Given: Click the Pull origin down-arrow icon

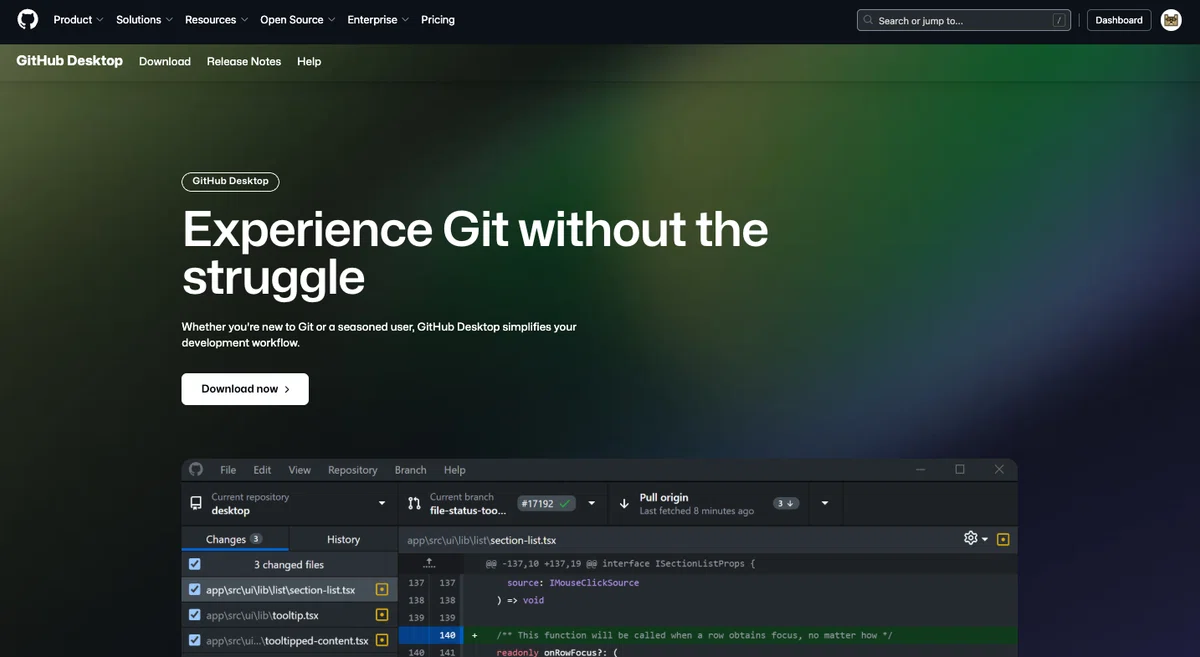Looking at the screenshot, I should [624, 503].
